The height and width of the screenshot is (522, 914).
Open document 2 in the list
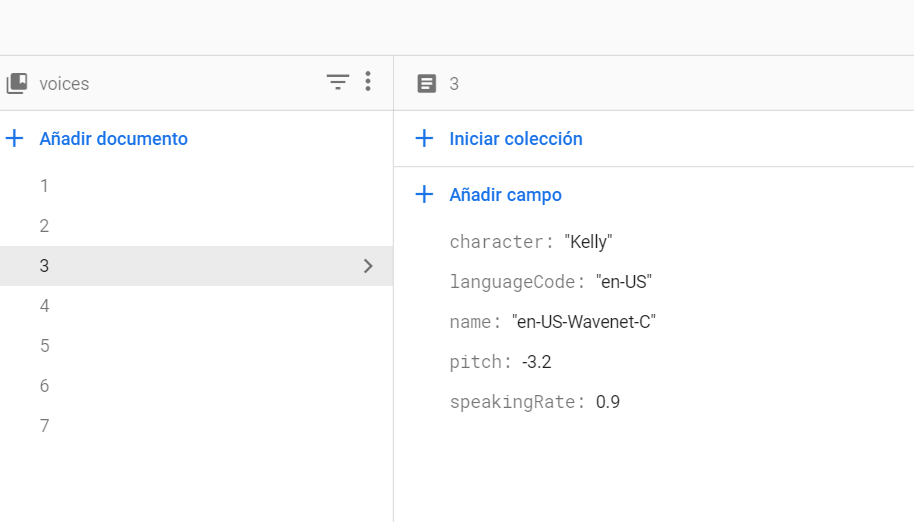44,226
